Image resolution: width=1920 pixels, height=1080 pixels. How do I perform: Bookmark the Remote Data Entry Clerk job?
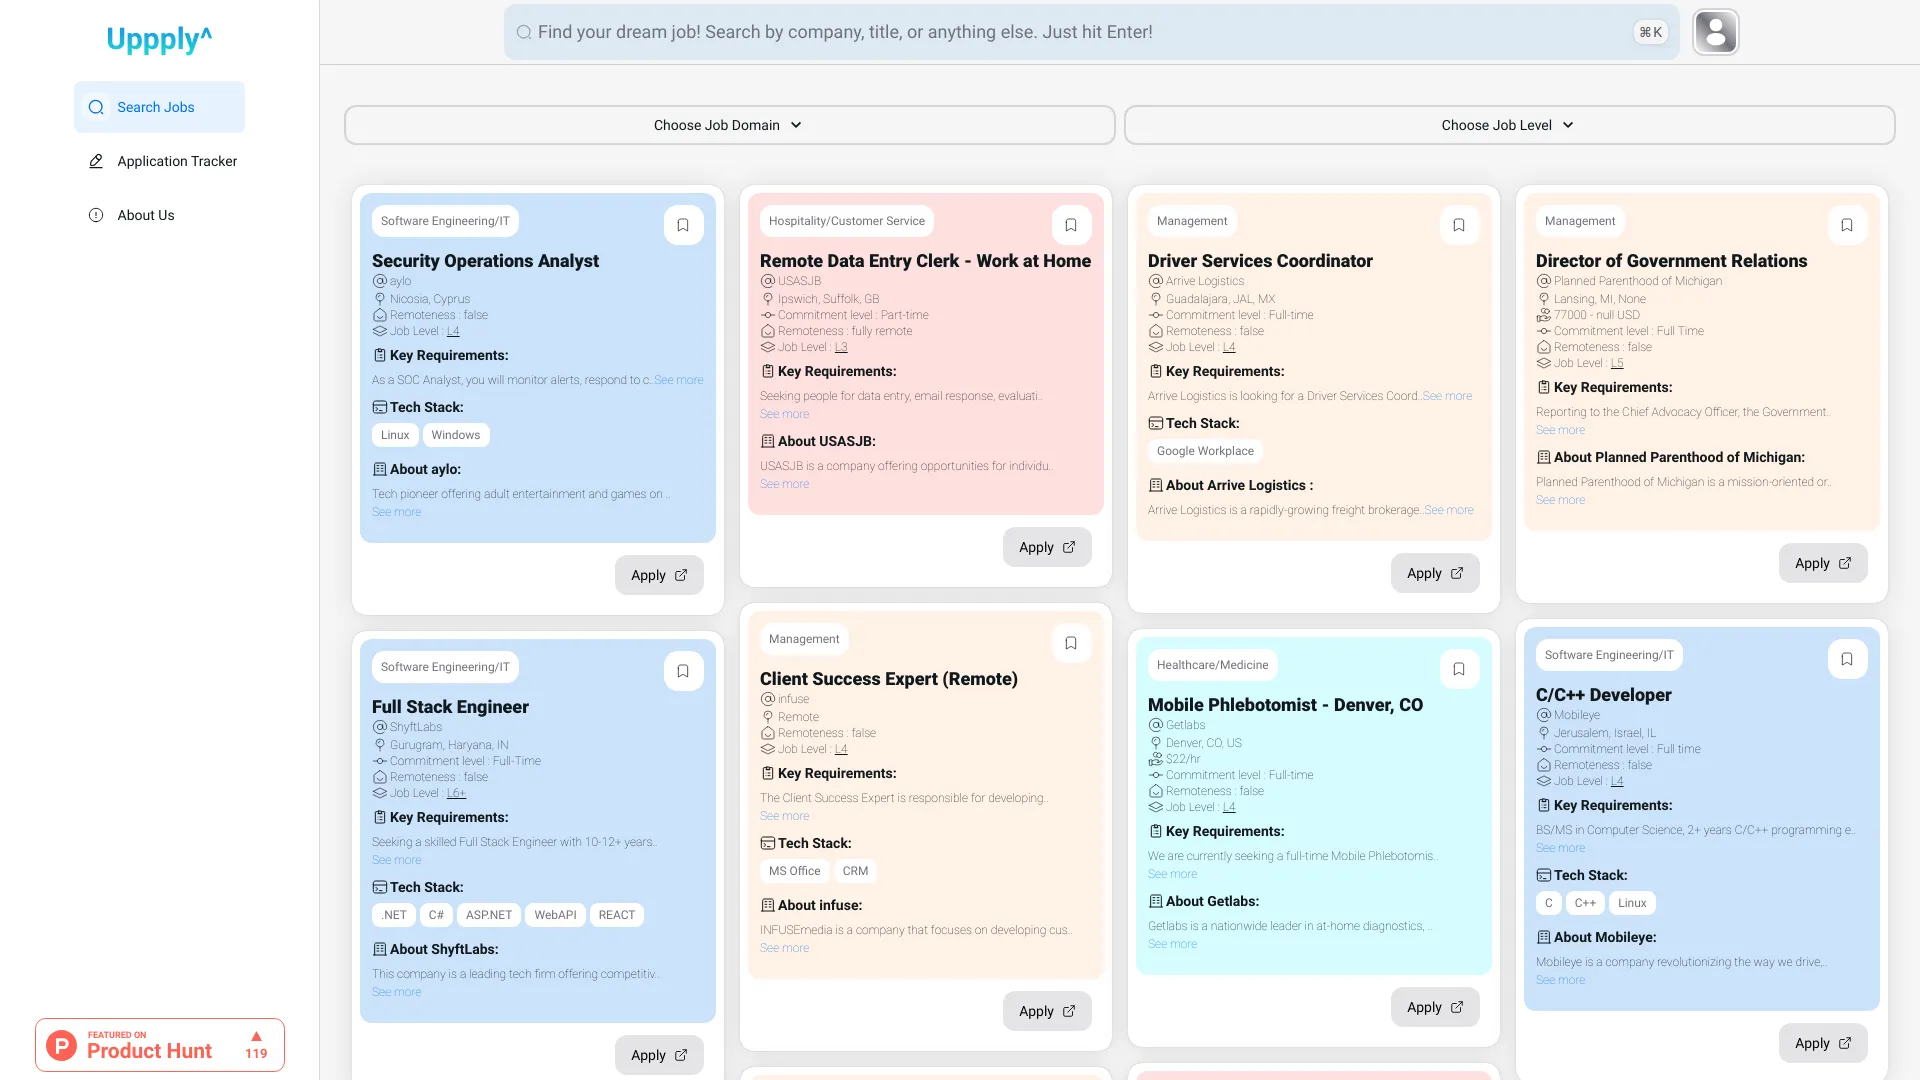pyautogui.click(x=1071, y=224)
